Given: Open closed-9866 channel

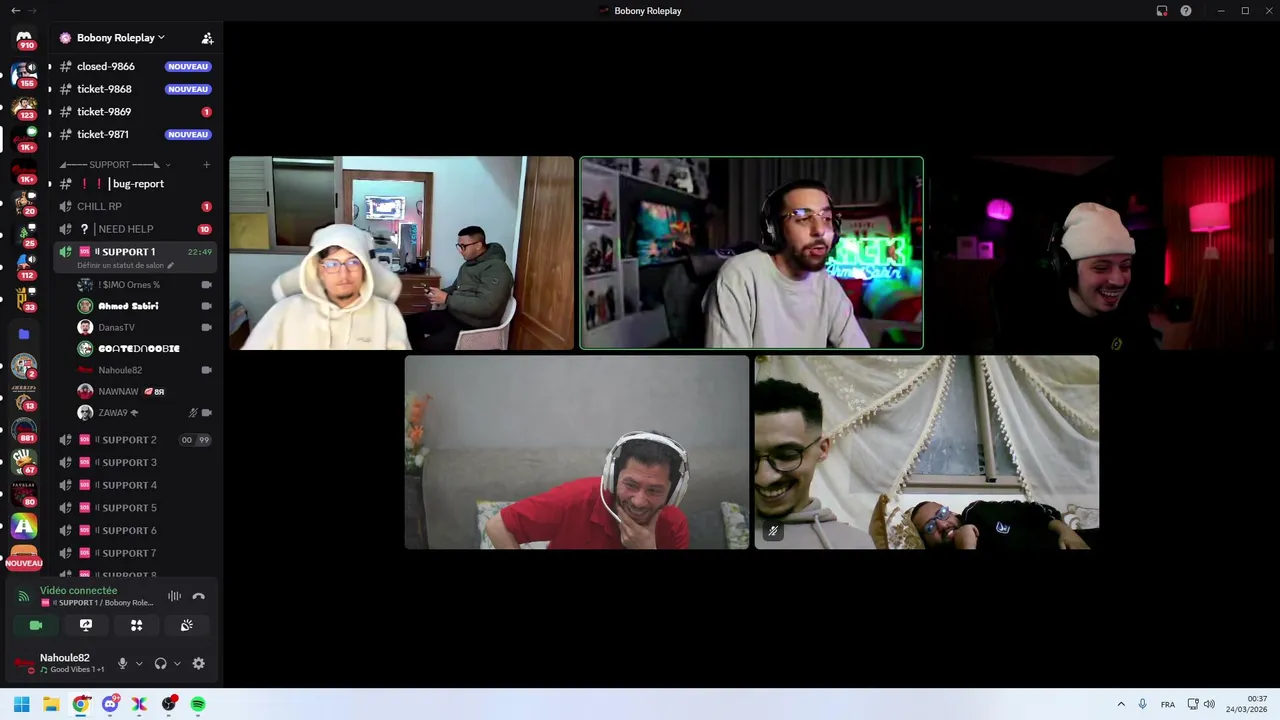Looking at the screenshot, I should (x=135, y=66).
